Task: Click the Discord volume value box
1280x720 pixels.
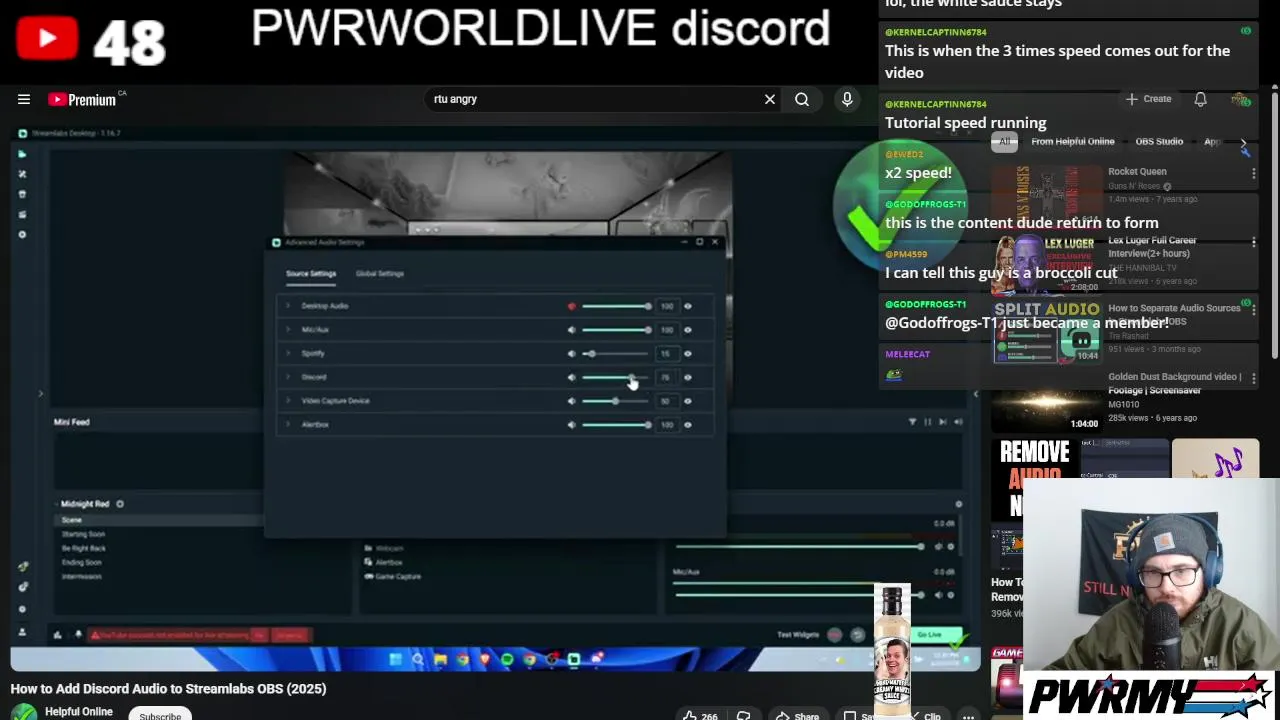Action: pos(665,377)
